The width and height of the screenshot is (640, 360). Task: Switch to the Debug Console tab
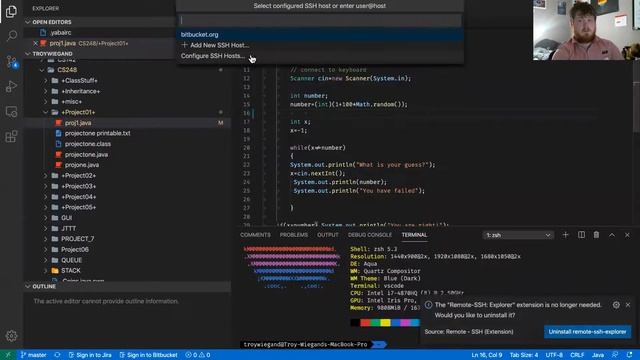pos(370,235)
